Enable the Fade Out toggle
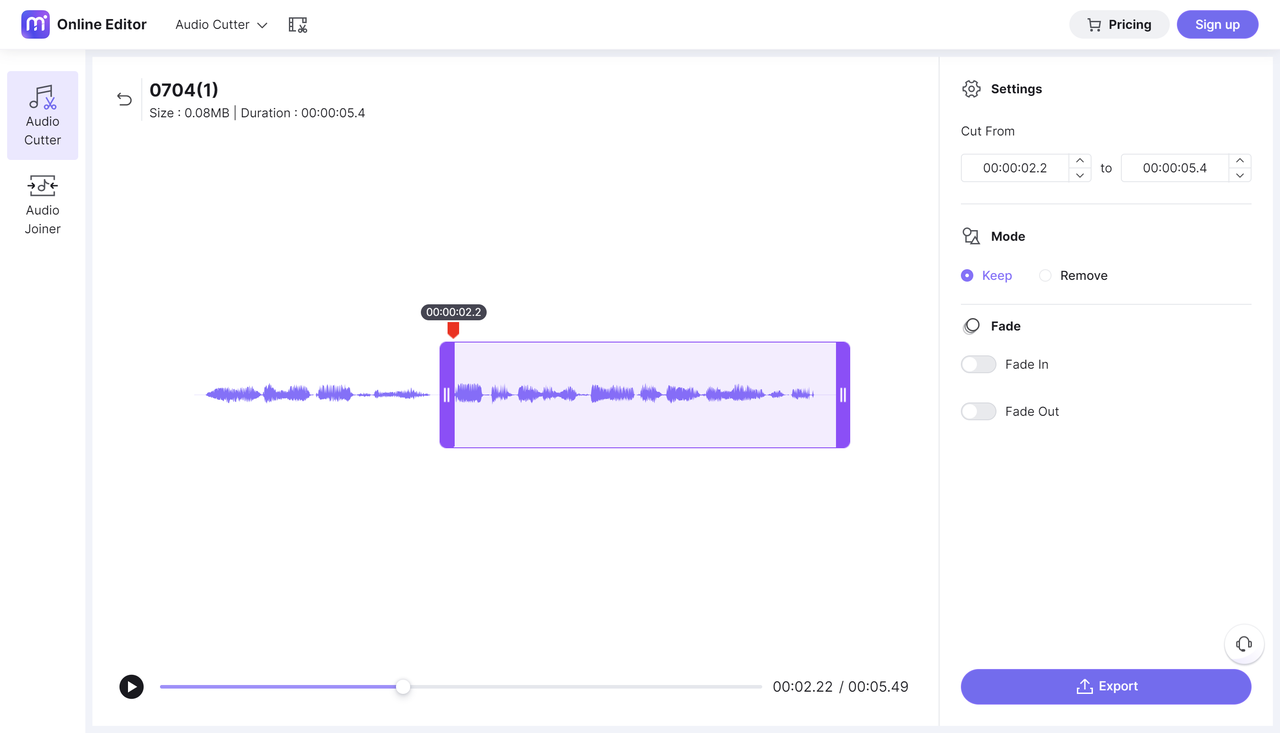Screen dimensions: 1280x733 tap(978, 411)
